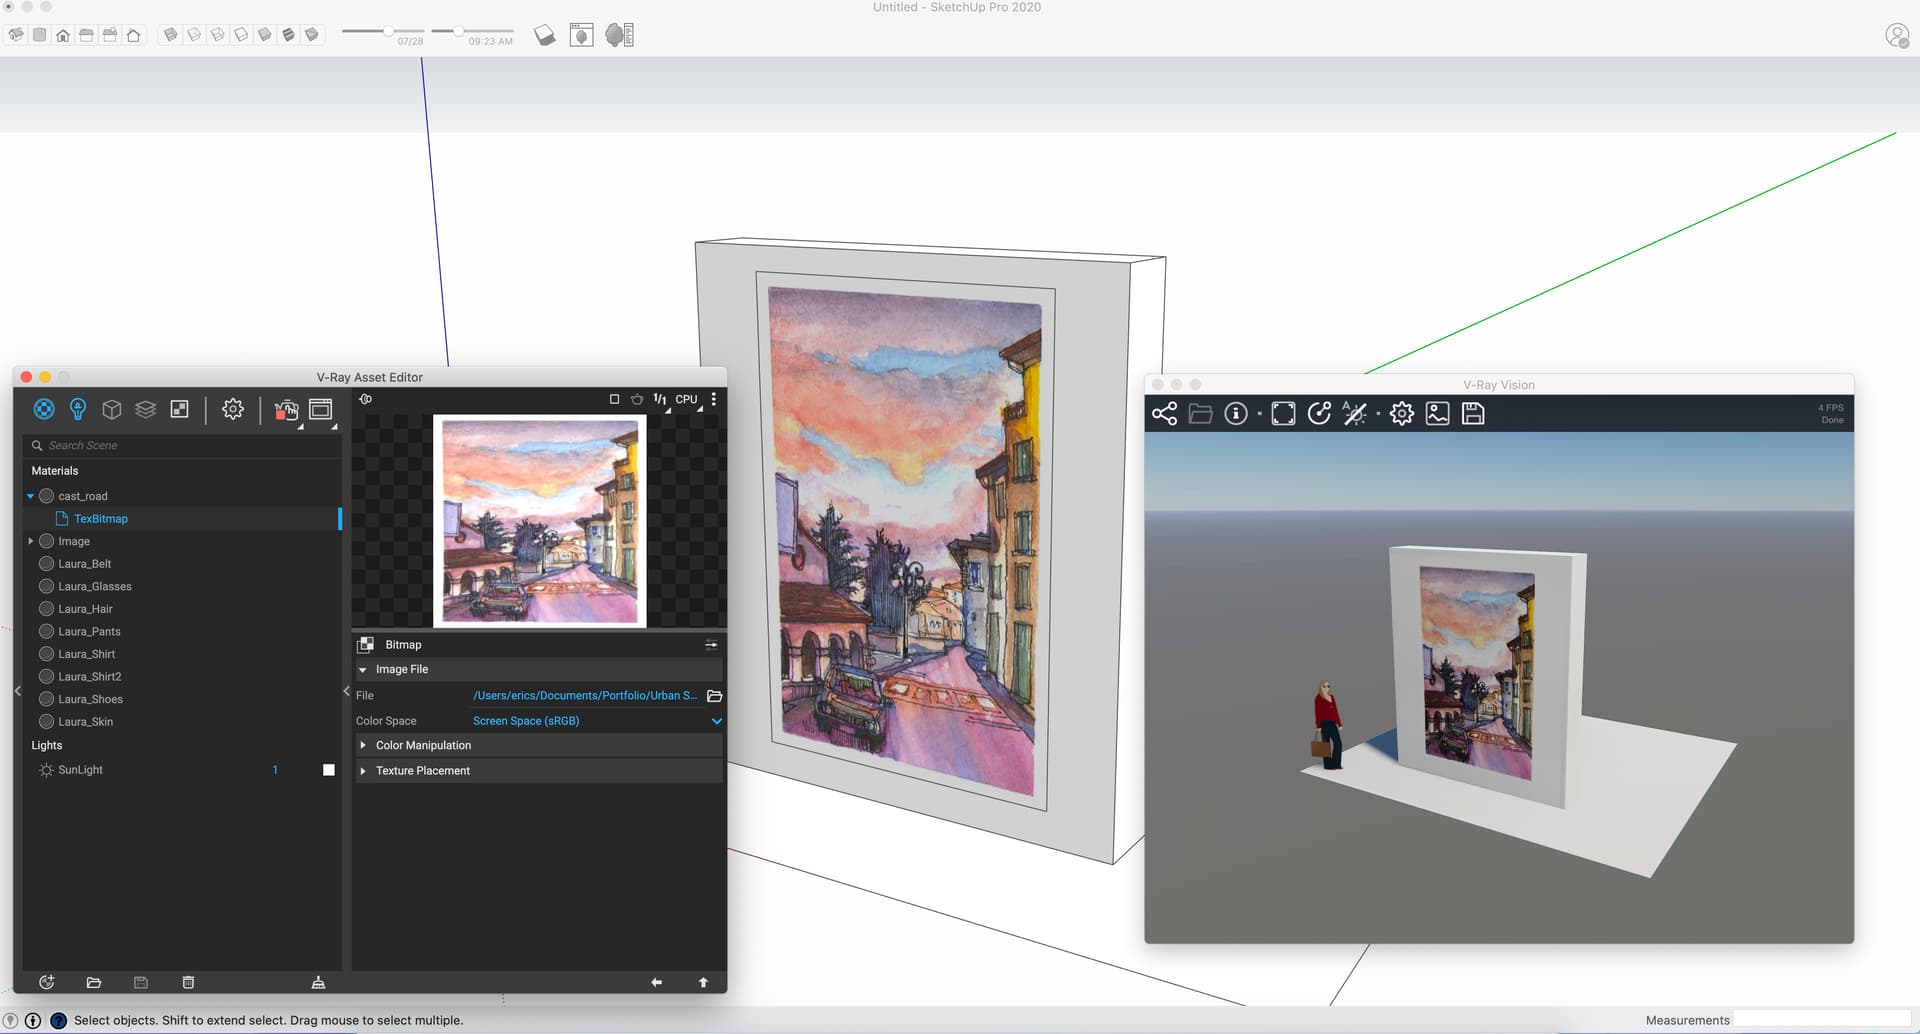
Task: Export image from V-Ray Vision picture icon
Action: click(x=1437, y=414)
